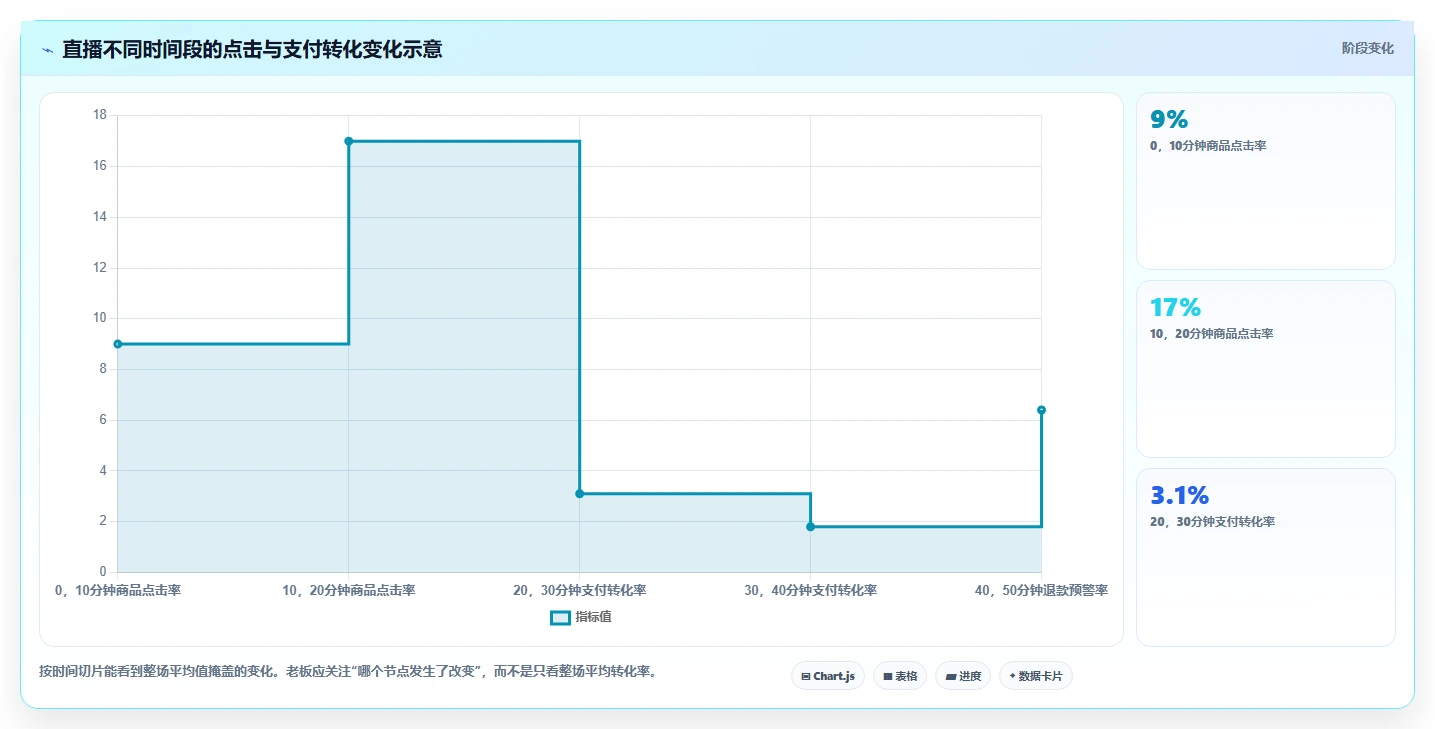Viewport: 1435px width, 729px height.
Task: Click the 9% value in stat card
Action: pyautogui.click(x=1169, y=119)
